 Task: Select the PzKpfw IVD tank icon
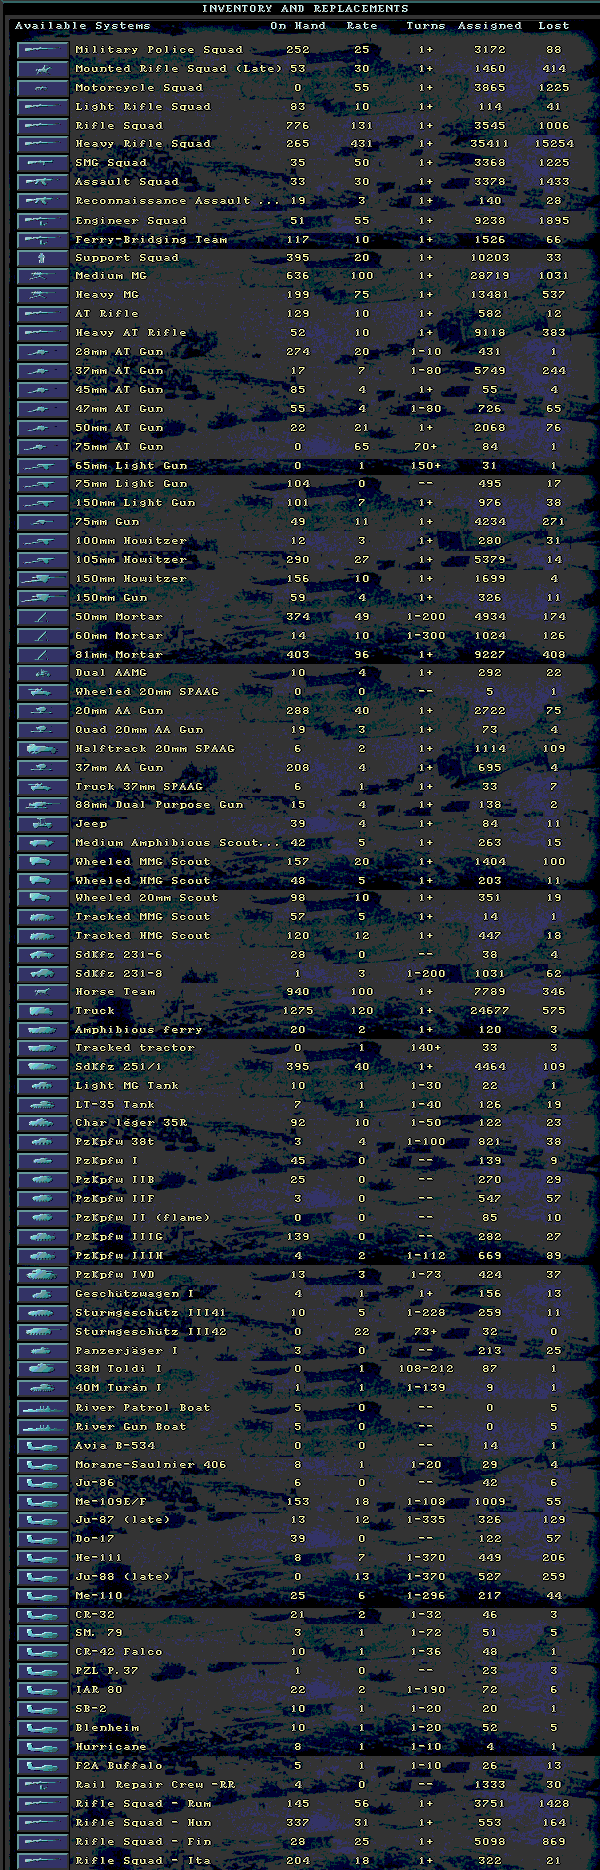click(43, 1275)
